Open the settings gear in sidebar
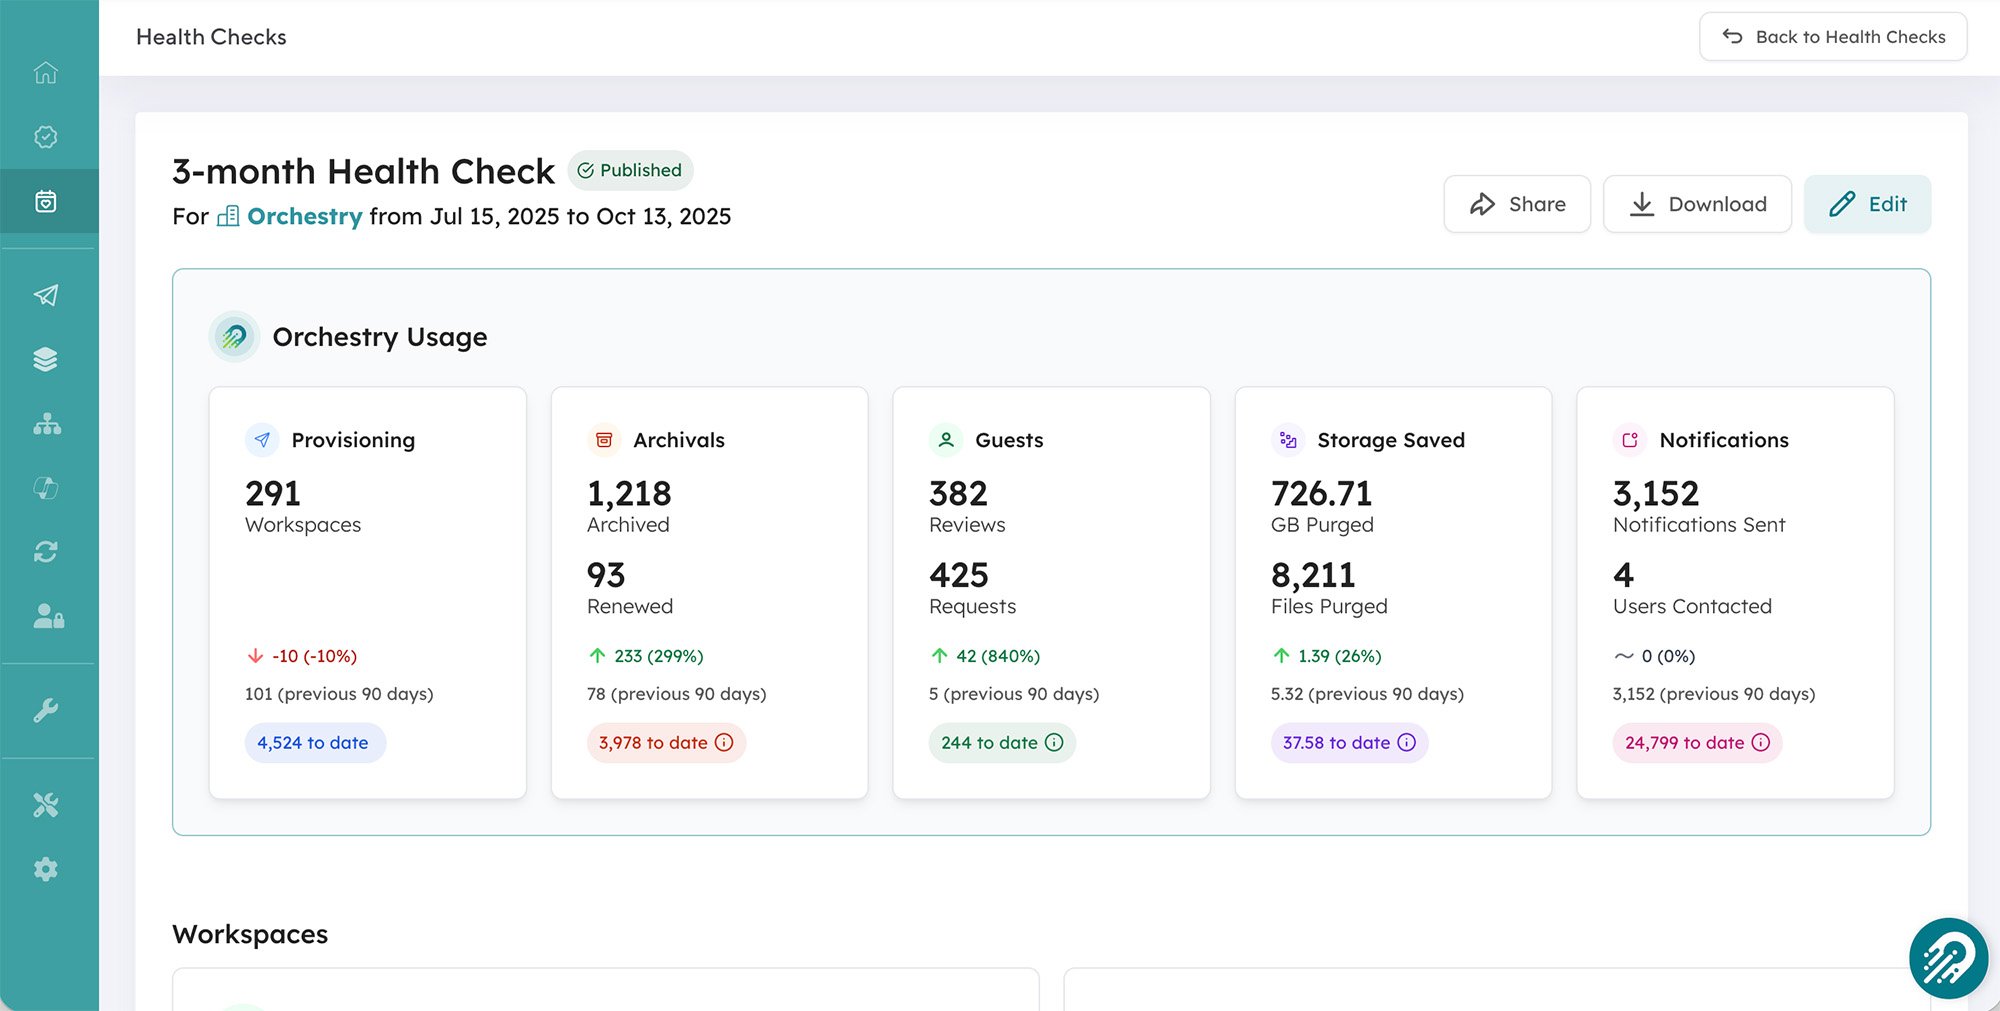 pos(46,869)
